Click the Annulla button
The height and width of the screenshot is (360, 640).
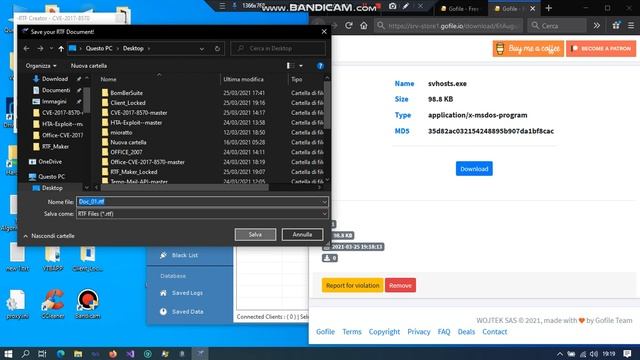pyautogui.click(x=302, y=235)
